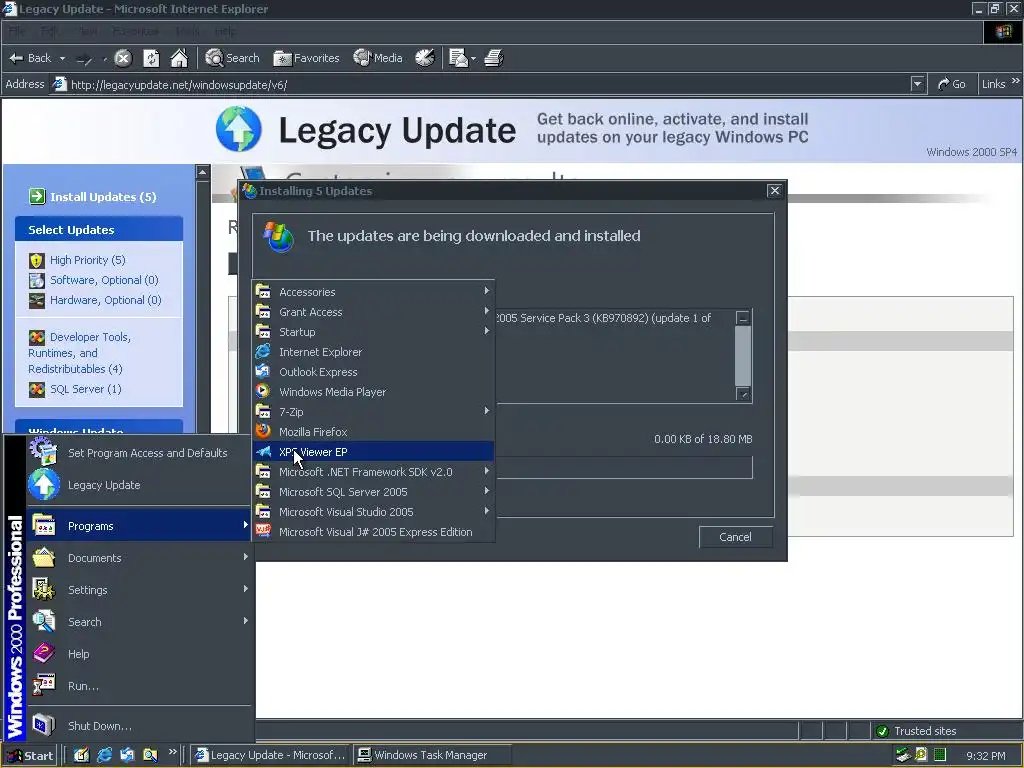Select Hardware, Optional (0) category
The image size is (1024, 768).
pos(106,300)
